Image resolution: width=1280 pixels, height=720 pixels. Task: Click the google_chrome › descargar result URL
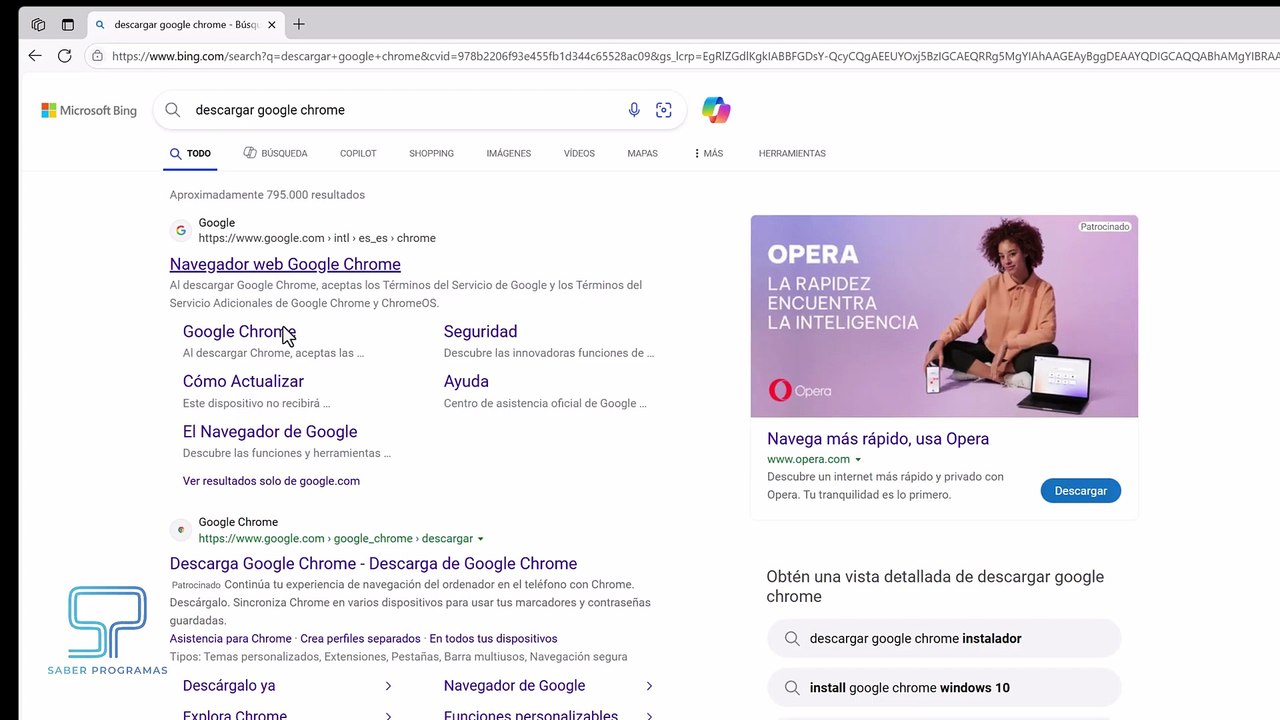(x=335, y=538)
